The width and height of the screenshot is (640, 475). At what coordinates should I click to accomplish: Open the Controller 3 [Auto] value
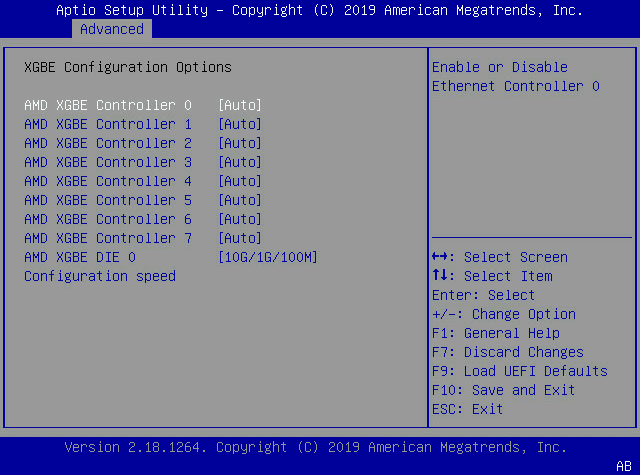240,162
